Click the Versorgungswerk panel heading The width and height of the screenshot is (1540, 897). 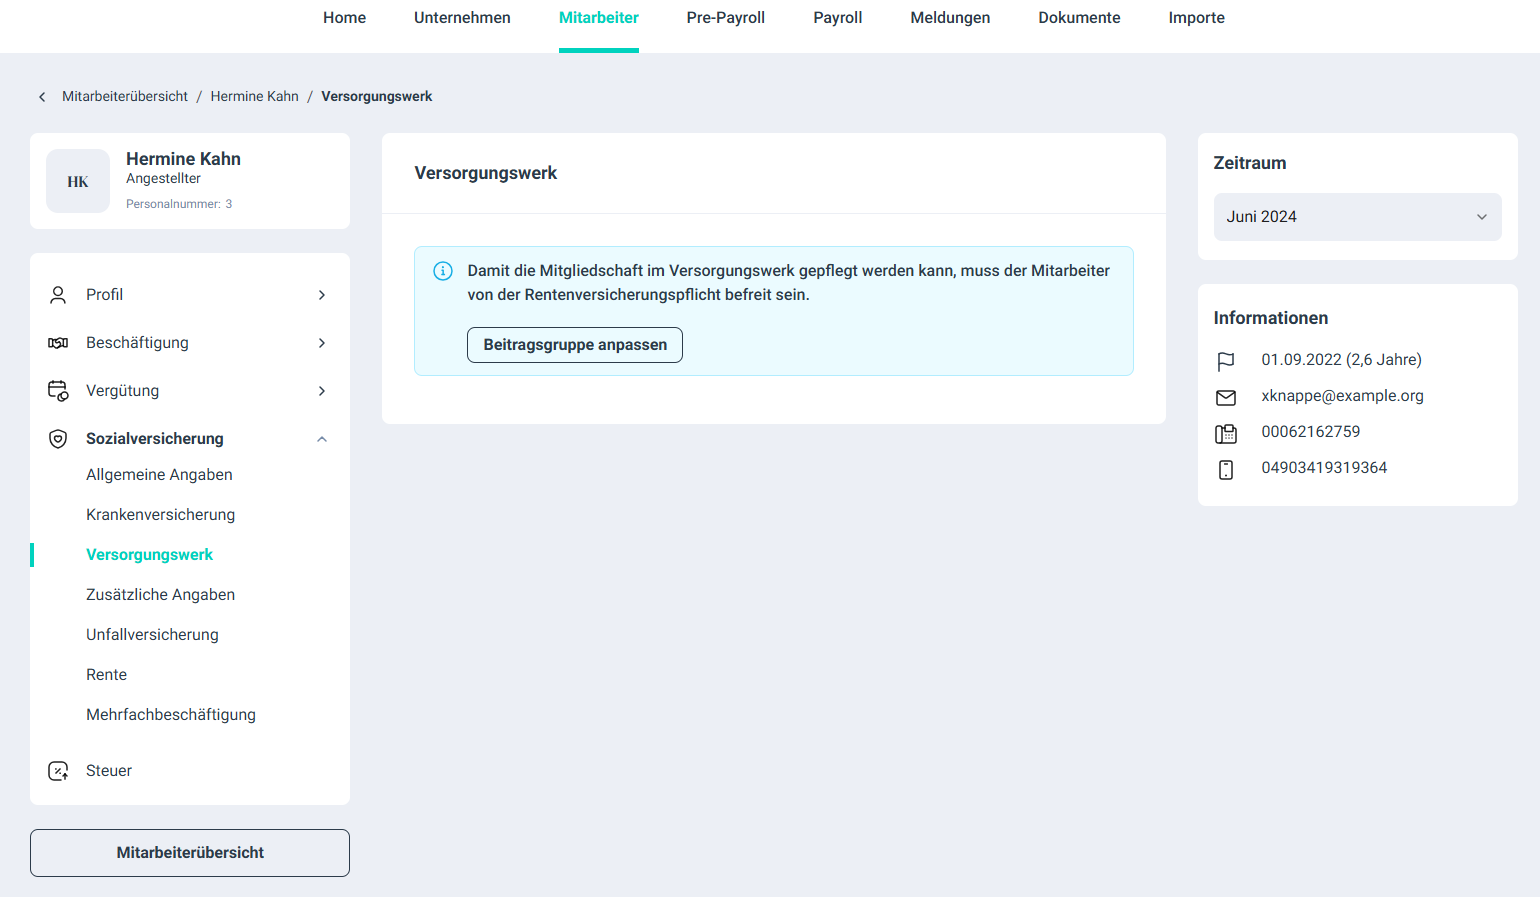tap(486, 173)
